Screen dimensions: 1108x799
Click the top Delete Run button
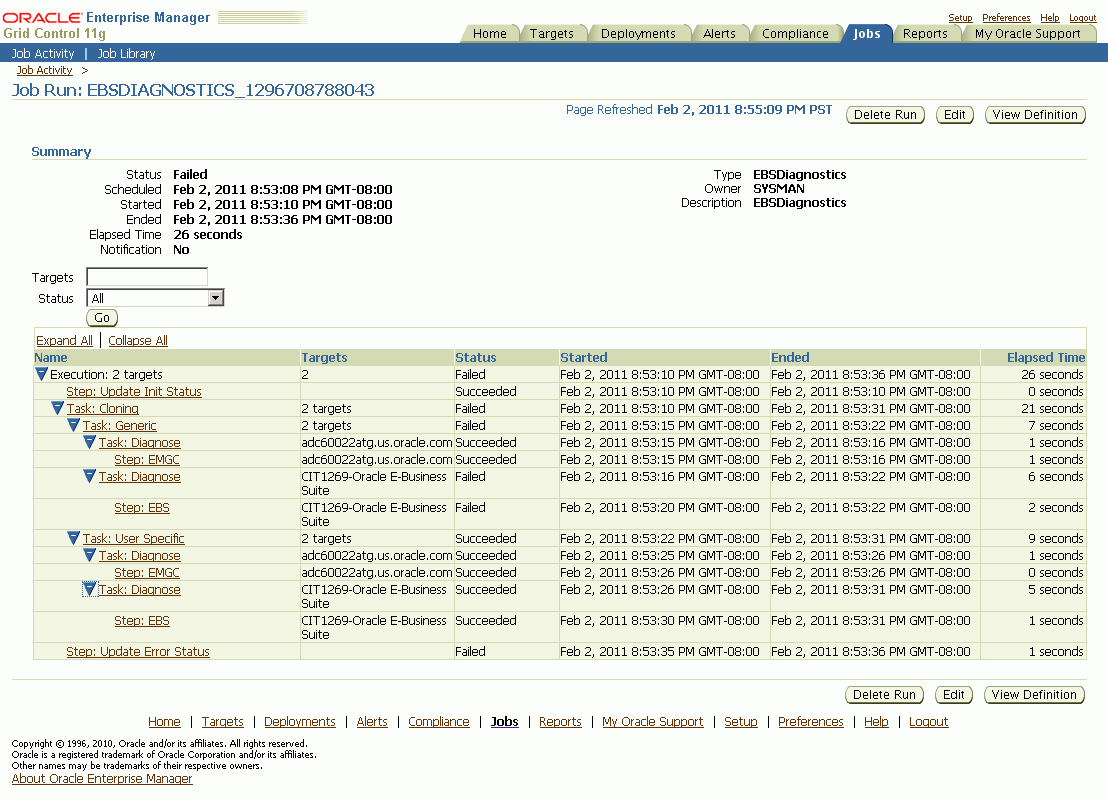pos(885,114)
